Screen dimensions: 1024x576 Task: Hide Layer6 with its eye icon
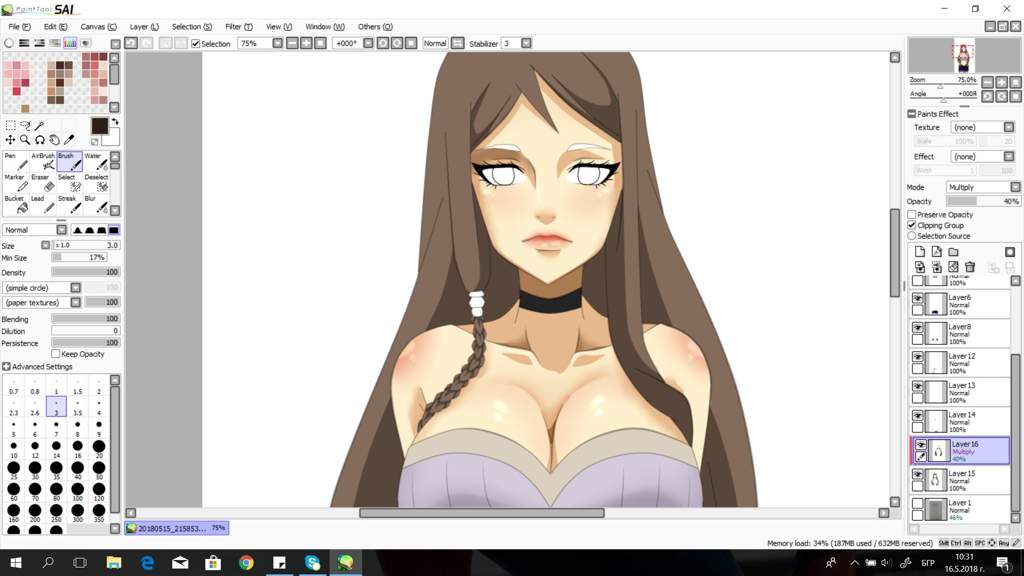click(918, 298)
